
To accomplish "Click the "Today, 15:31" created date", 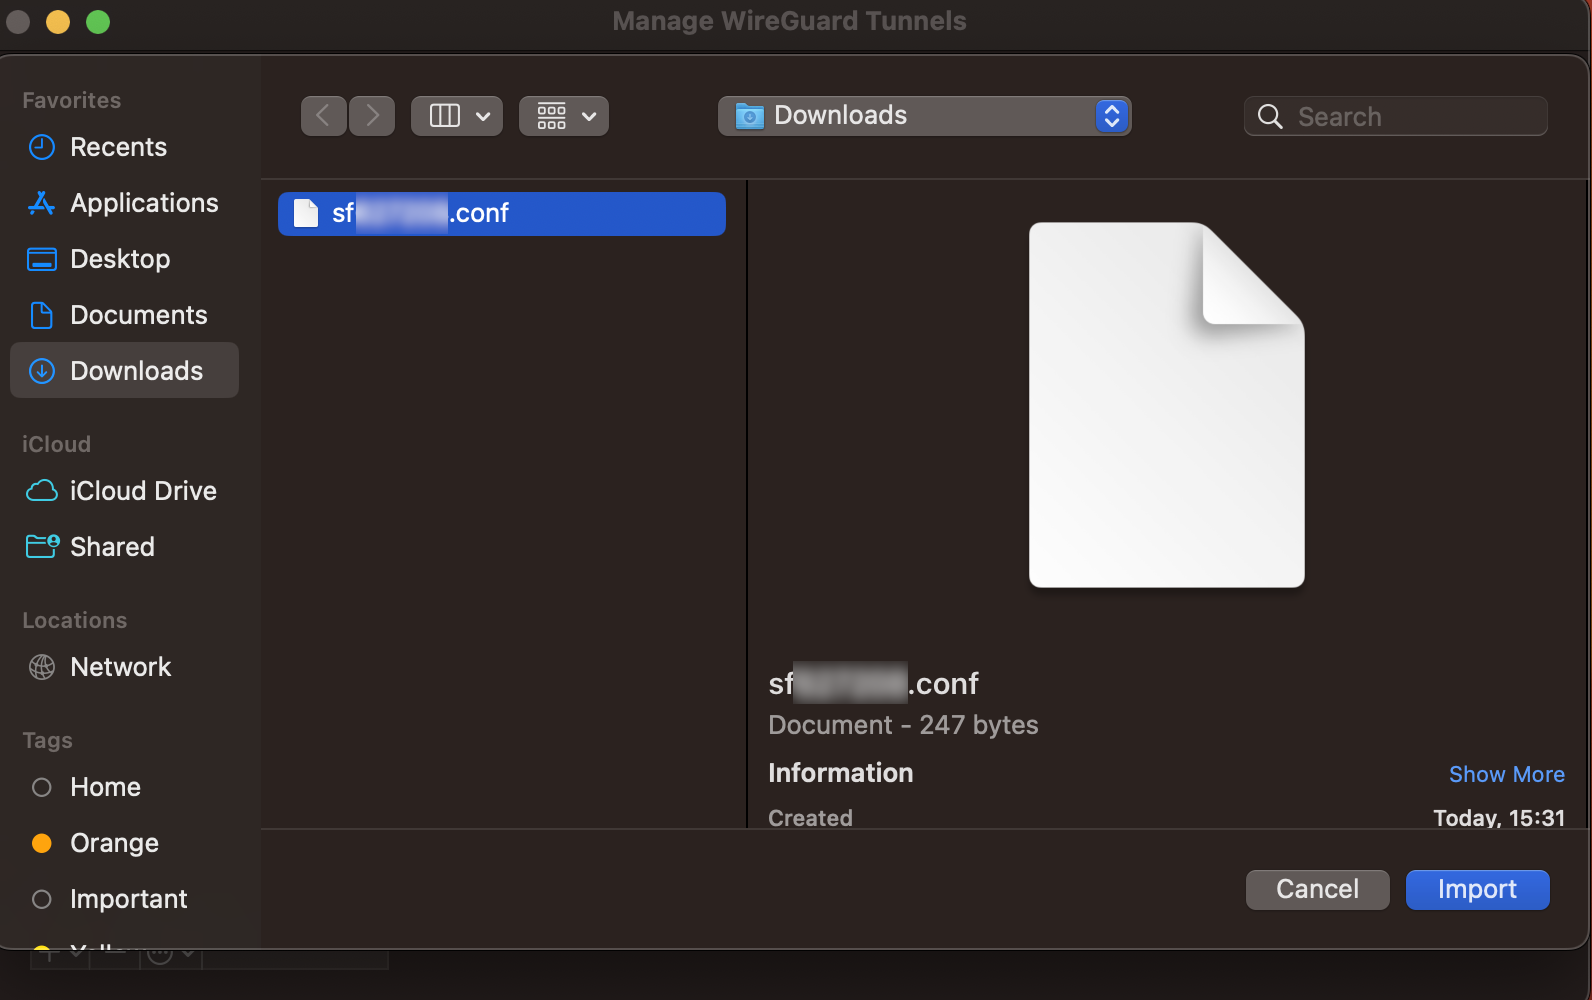I will (x=1499, y=817).
